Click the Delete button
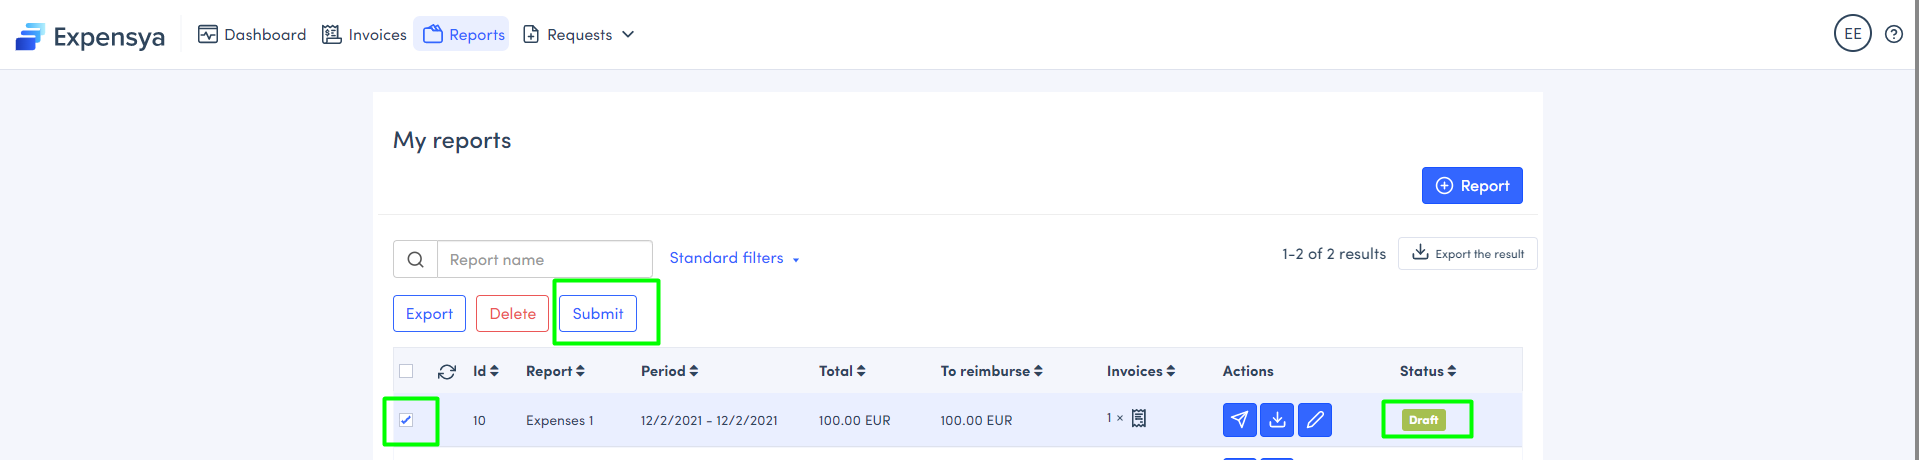1919x460 pixels. [512, 314]
